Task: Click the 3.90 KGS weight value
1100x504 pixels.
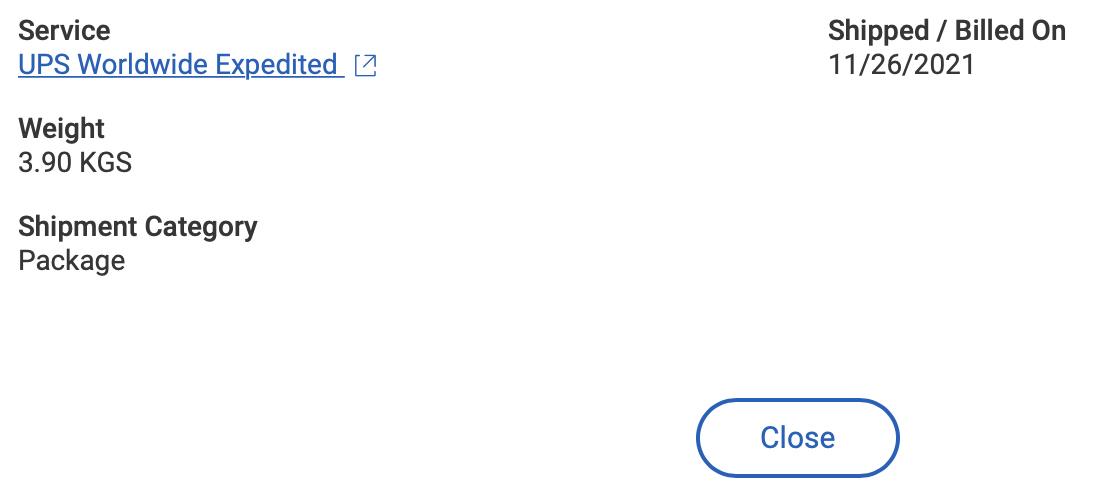Action: (75, 162)
